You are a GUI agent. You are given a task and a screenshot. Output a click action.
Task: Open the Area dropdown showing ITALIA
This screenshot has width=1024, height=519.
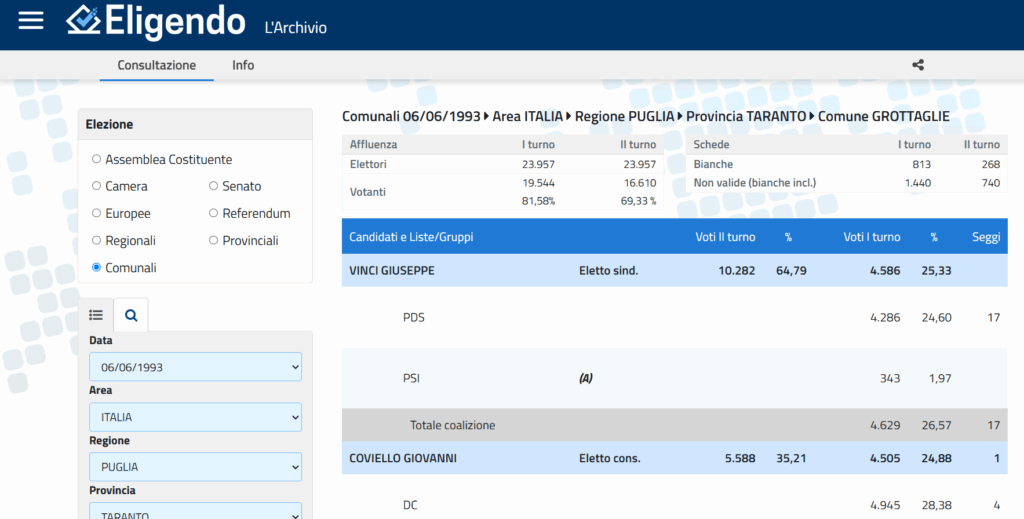pos(195,417)
